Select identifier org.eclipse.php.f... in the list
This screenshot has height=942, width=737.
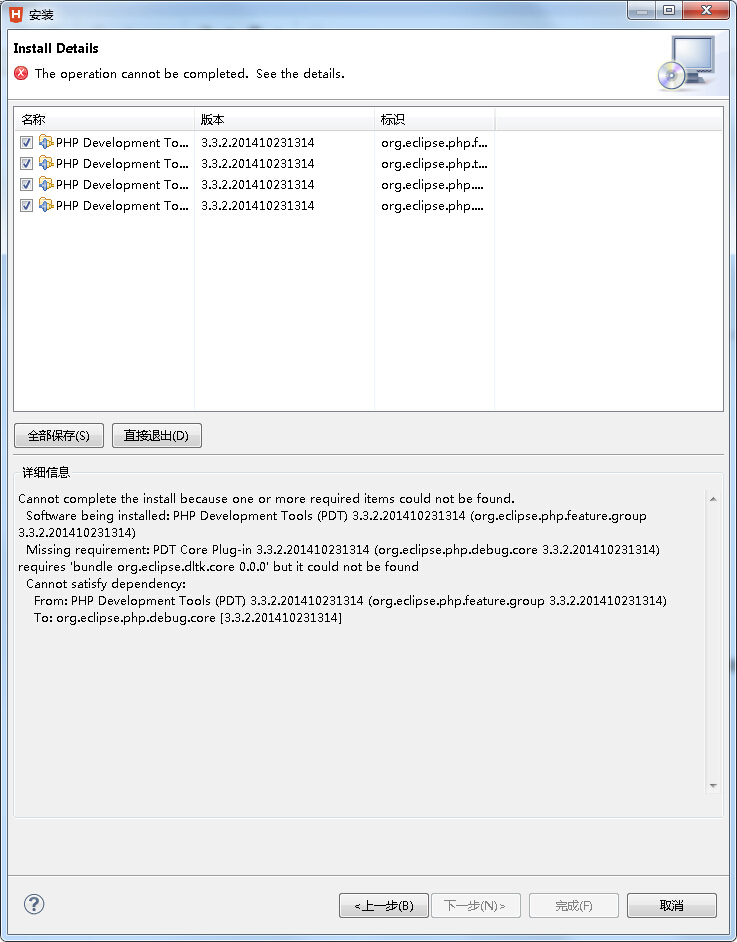434,142
